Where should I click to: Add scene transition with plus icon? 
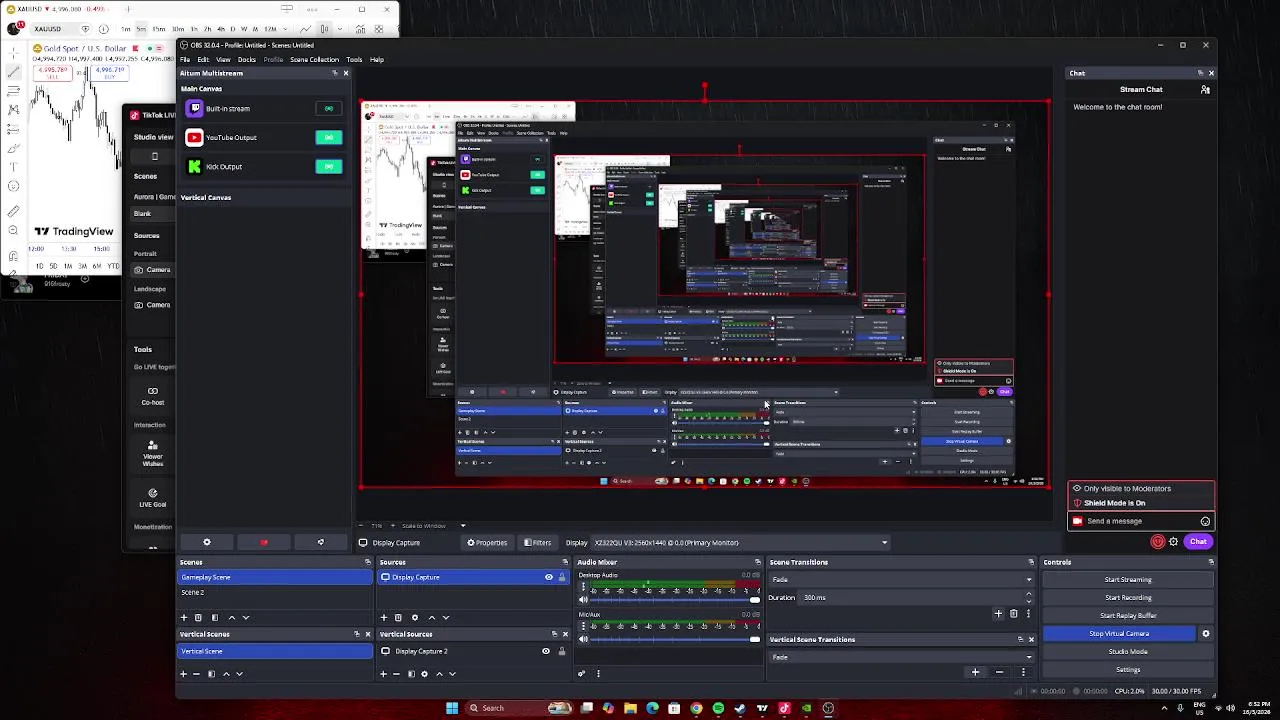[x=998, y=614]
